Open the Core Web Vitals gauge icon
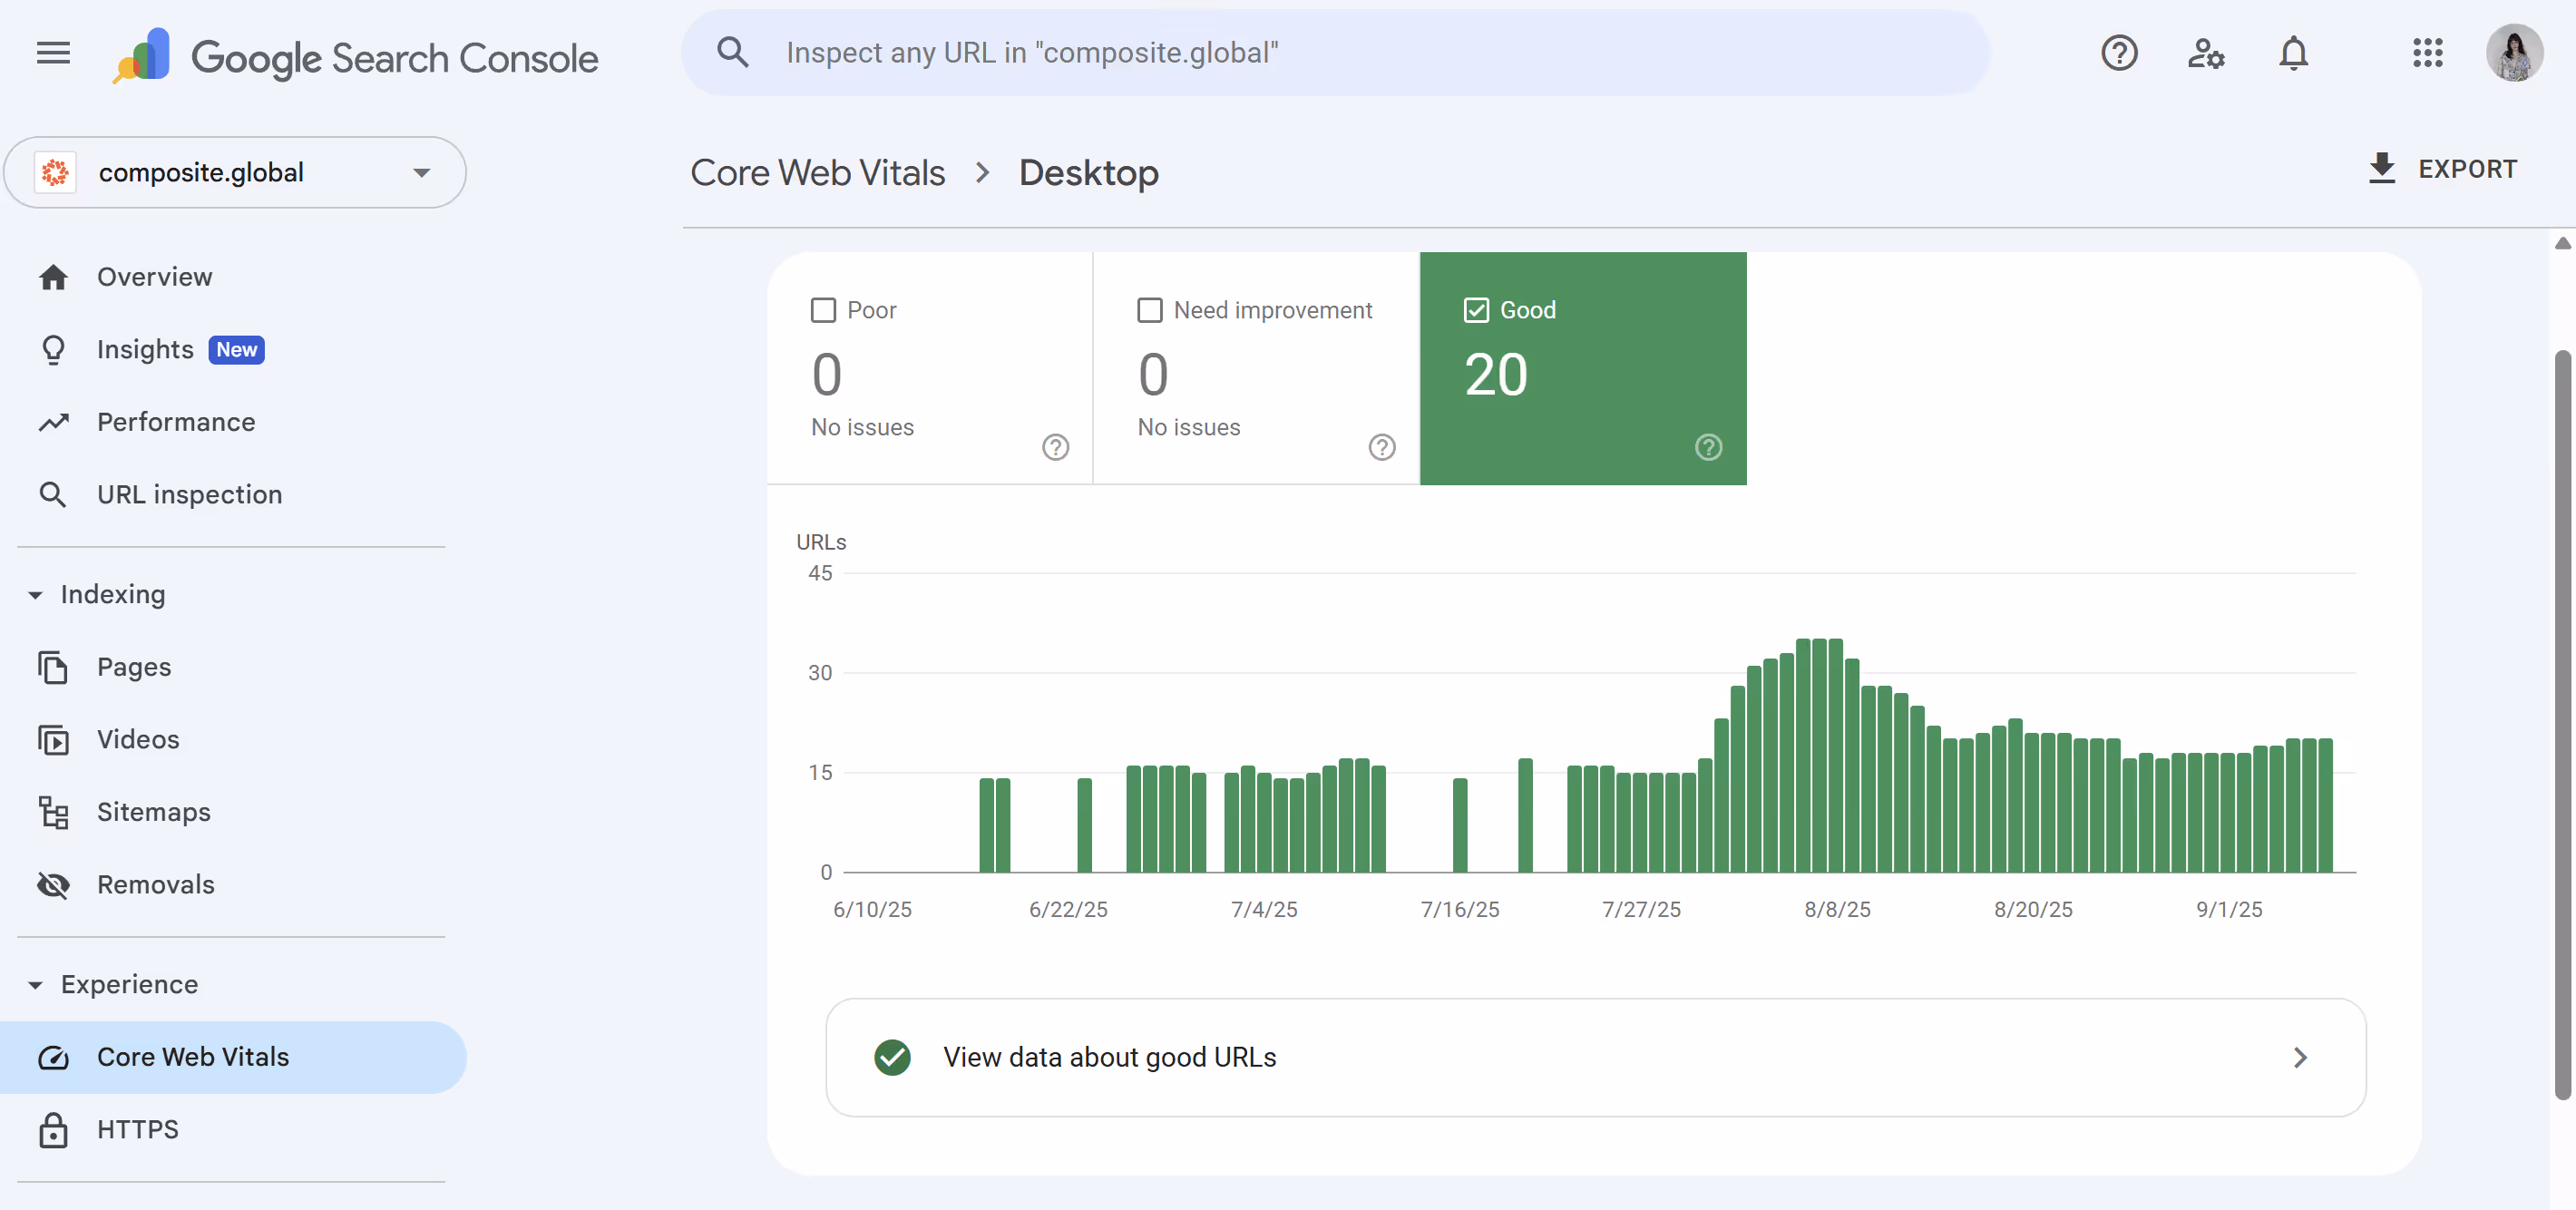The height and width of the screenshot is (1210, 2576). tap(55, 1057)
